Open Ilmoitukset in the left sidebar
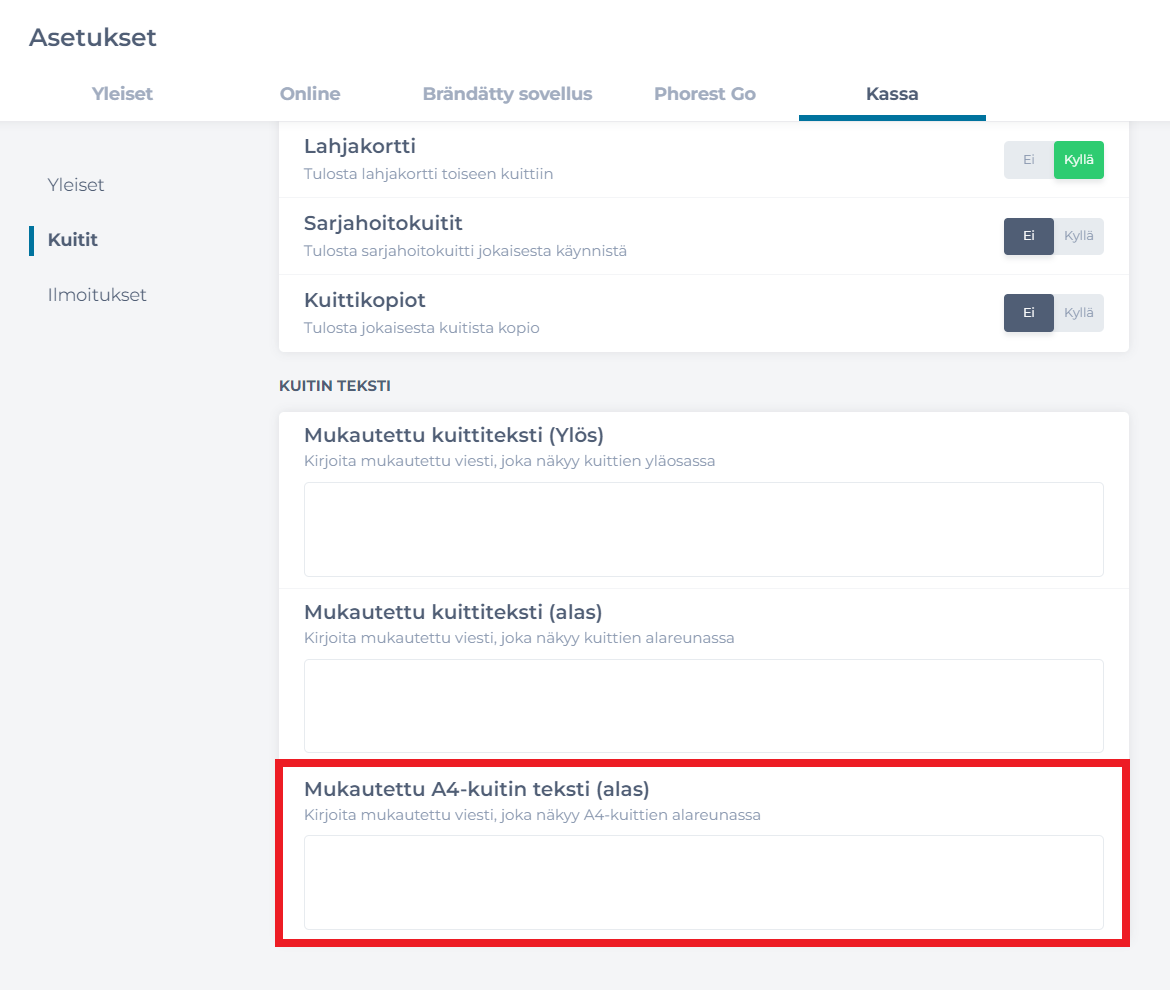 [97, 295]
